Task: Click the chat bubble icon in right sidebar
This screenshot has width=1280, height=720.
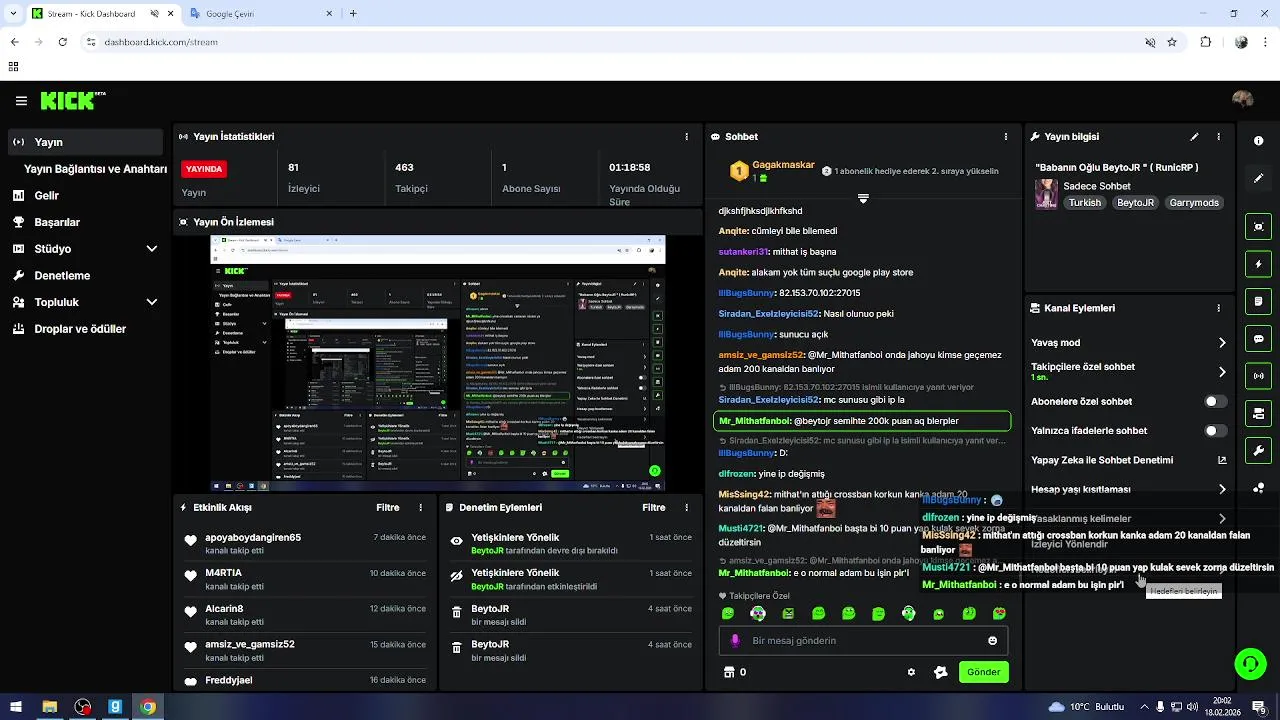Action: coord(1258,339)
